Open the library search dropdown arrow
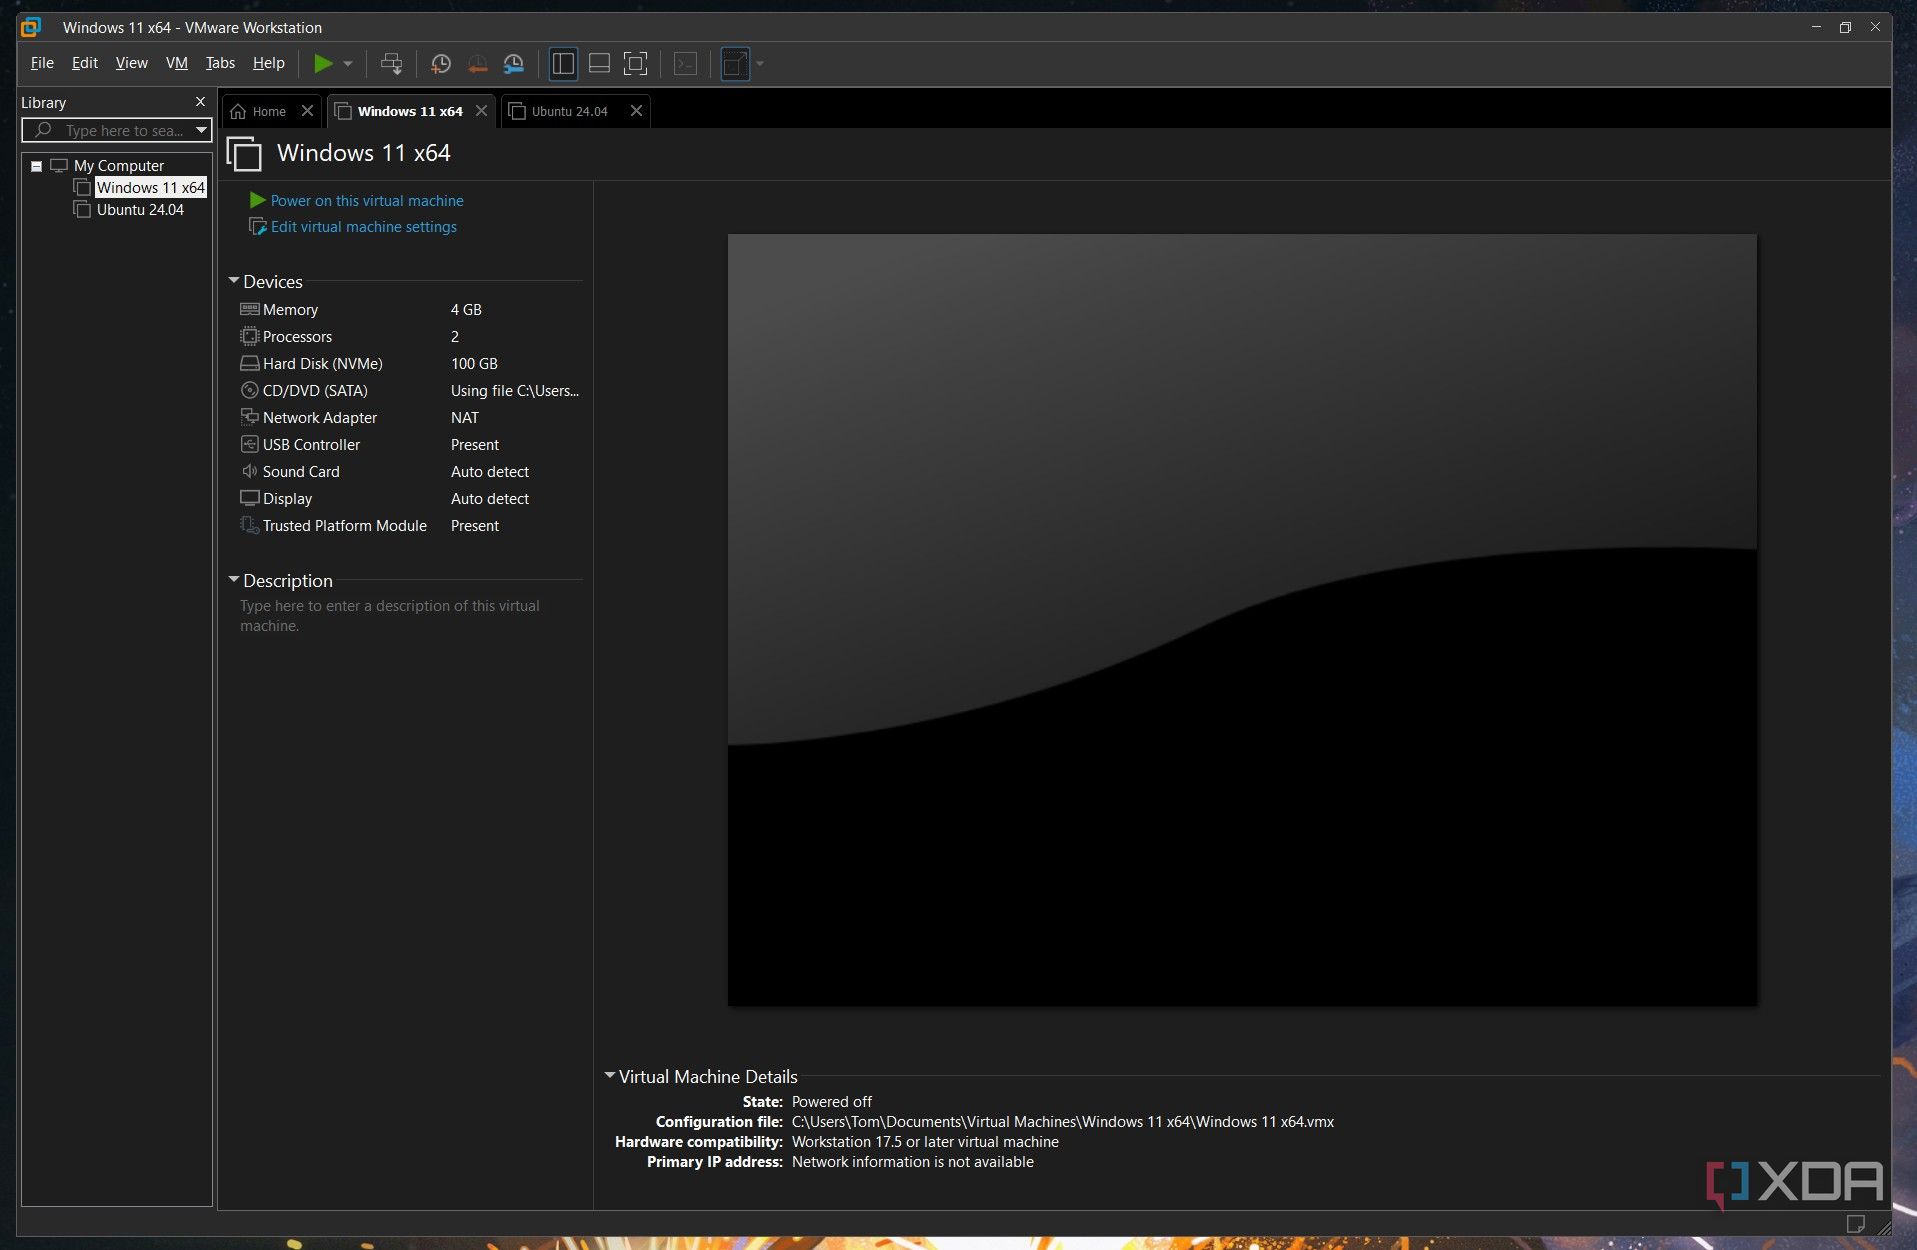Viewport: 1917px width, 1250px height. pos(202,130)
